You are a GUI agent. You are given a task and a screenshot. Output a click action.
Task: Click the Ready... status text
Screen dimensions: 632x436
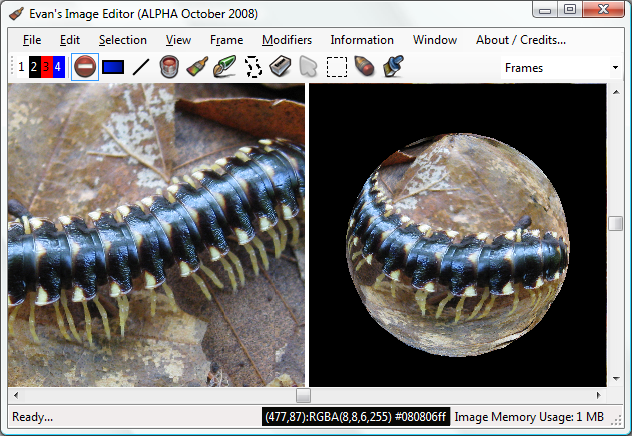click(x=33, y=417)
